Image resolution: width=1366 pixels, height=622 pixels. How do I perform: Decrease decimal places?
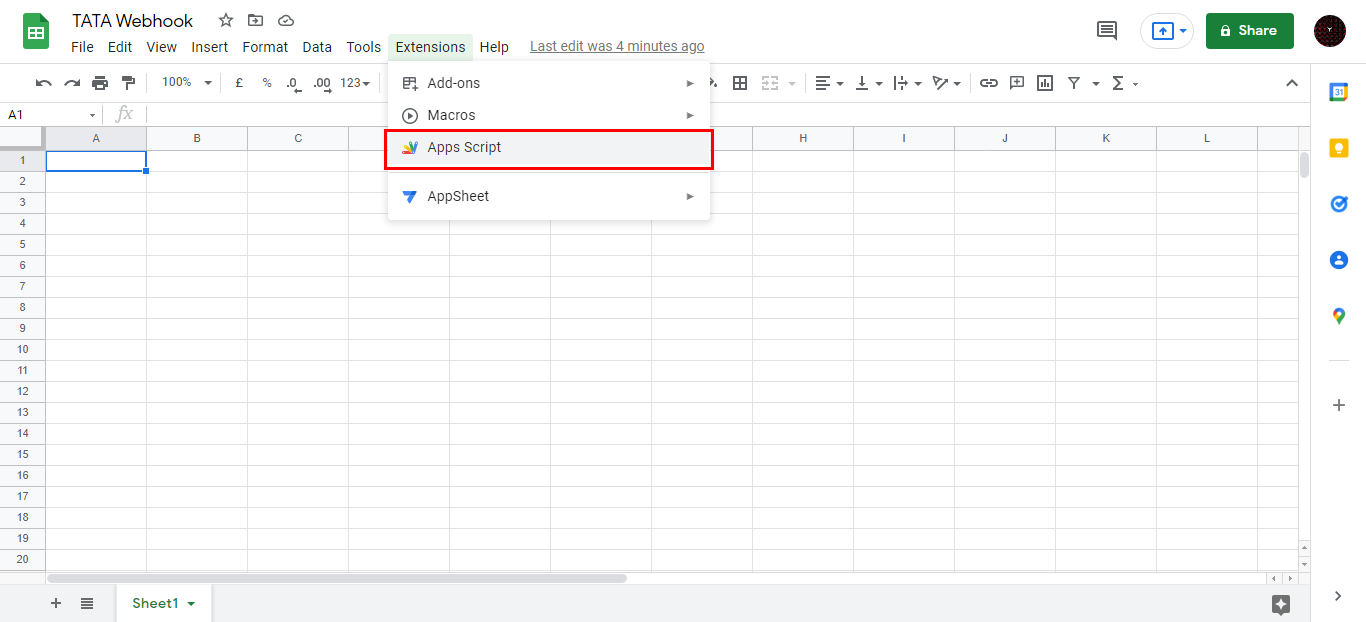(x=293, y=83)
